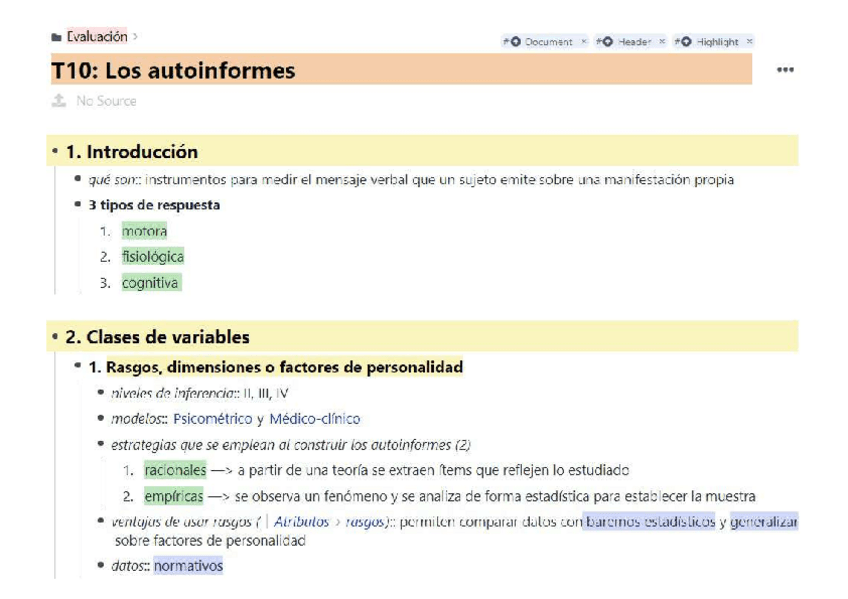Click highlighted word motora
Image resolution: width=848 pixels, height=599 pixels.
(144, 231)
